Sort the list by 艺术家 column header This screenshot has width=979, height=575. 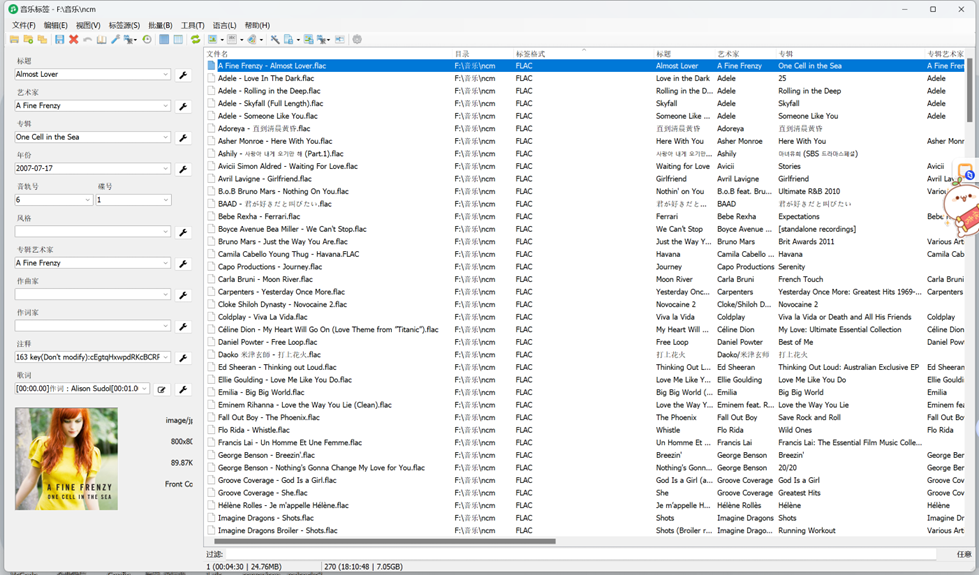click(x=728, y=54)
